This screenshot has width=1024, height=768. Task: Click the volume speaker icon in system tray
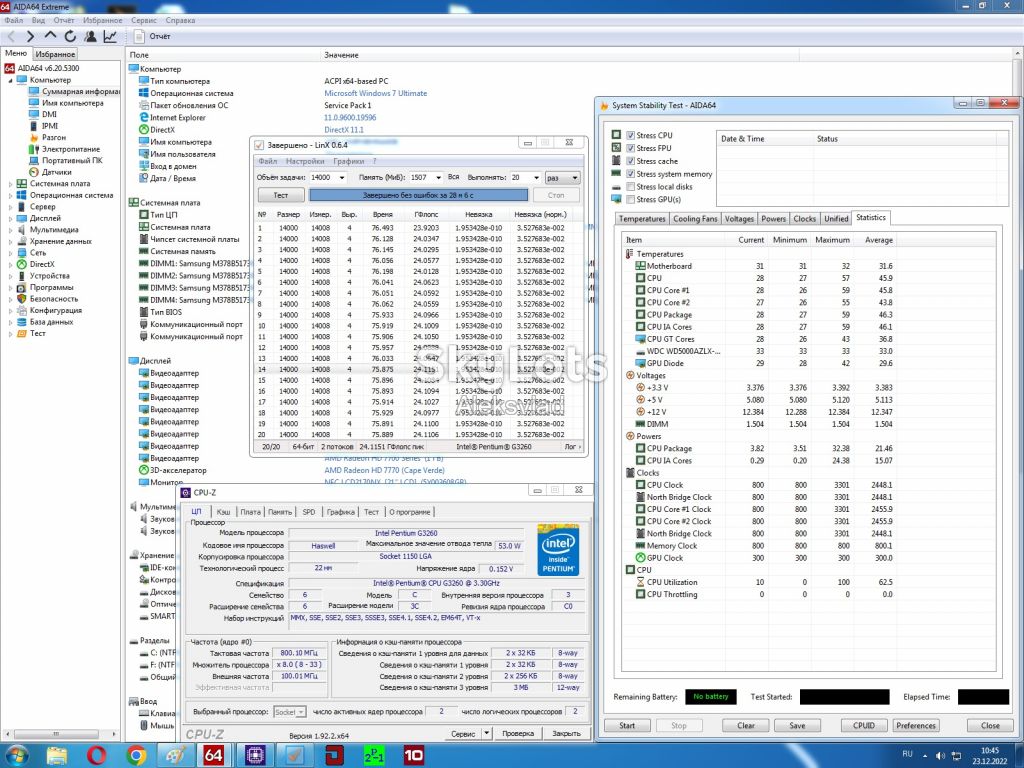point(940,756)
